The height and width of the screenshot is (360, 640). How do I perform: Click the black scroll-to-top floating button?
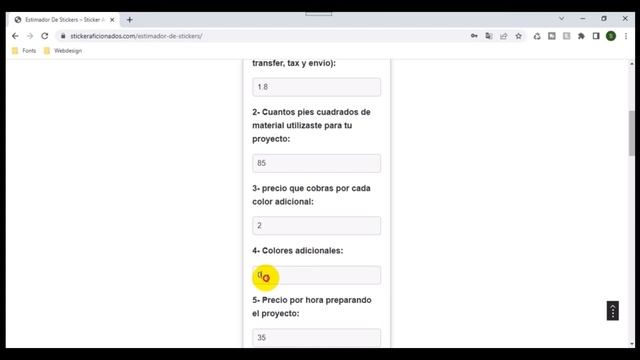click(612, 311)
